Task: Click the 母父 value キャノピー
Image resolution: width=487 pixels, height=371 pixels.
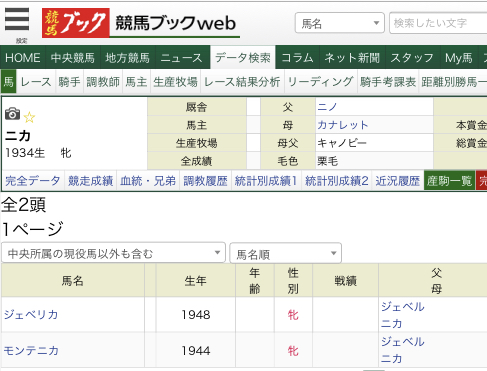Action: (x=342, y=143)
